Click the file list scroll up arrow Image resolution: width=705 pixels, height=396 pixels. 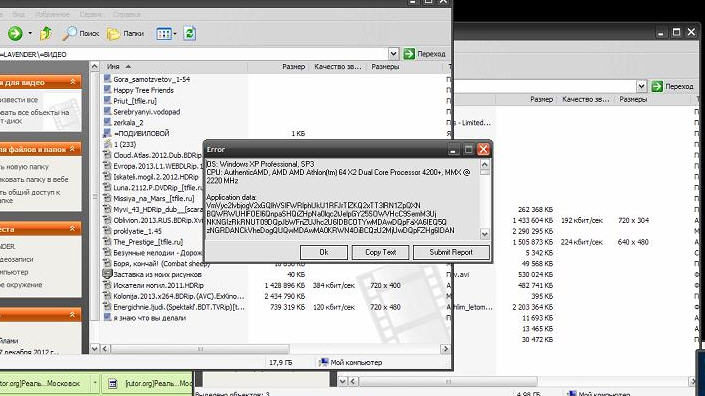coord(94,67)
